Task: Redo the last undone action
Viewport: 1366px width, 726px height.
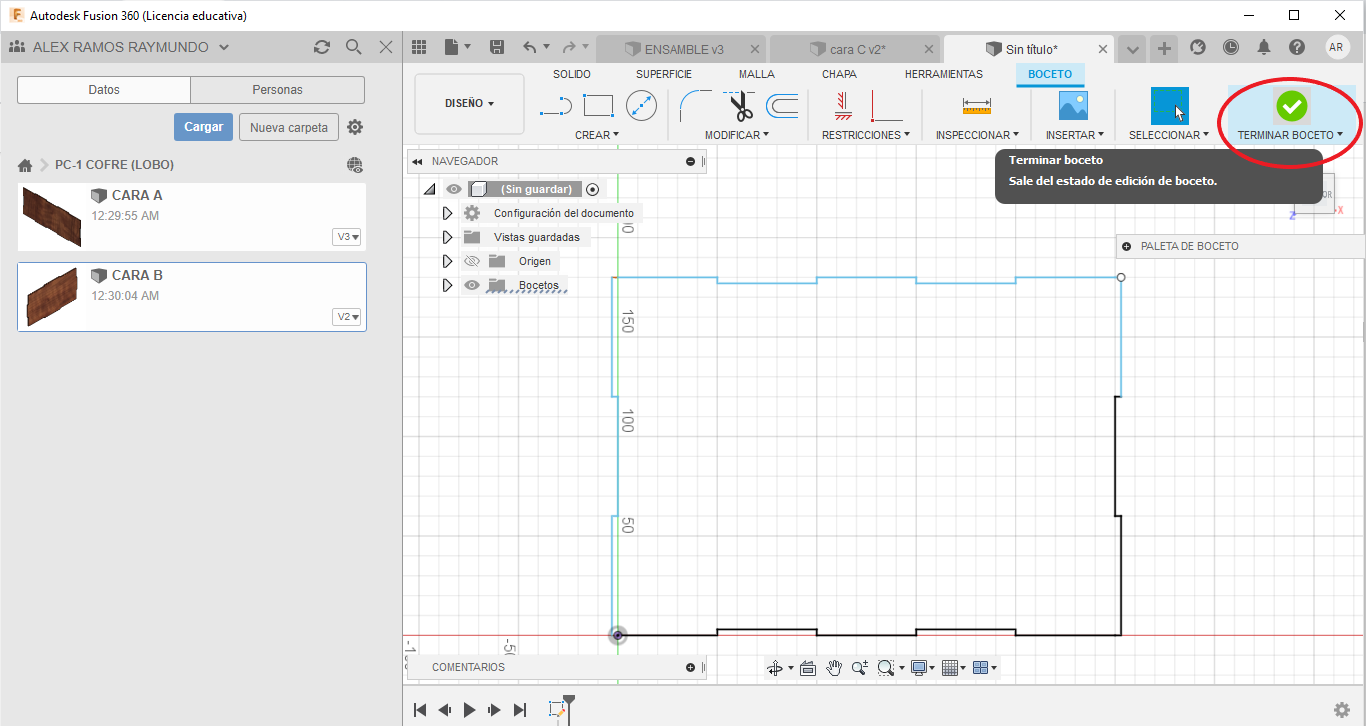Action: (x=569, y=47)
